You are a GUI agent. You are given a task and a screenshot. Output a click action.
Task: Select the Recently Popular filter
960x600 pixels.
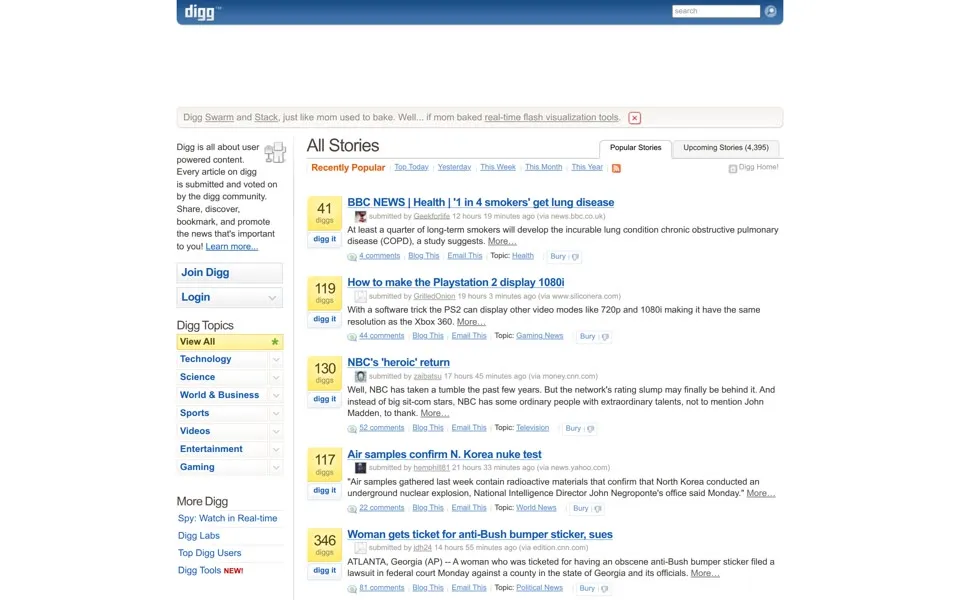tap(348, 168)
